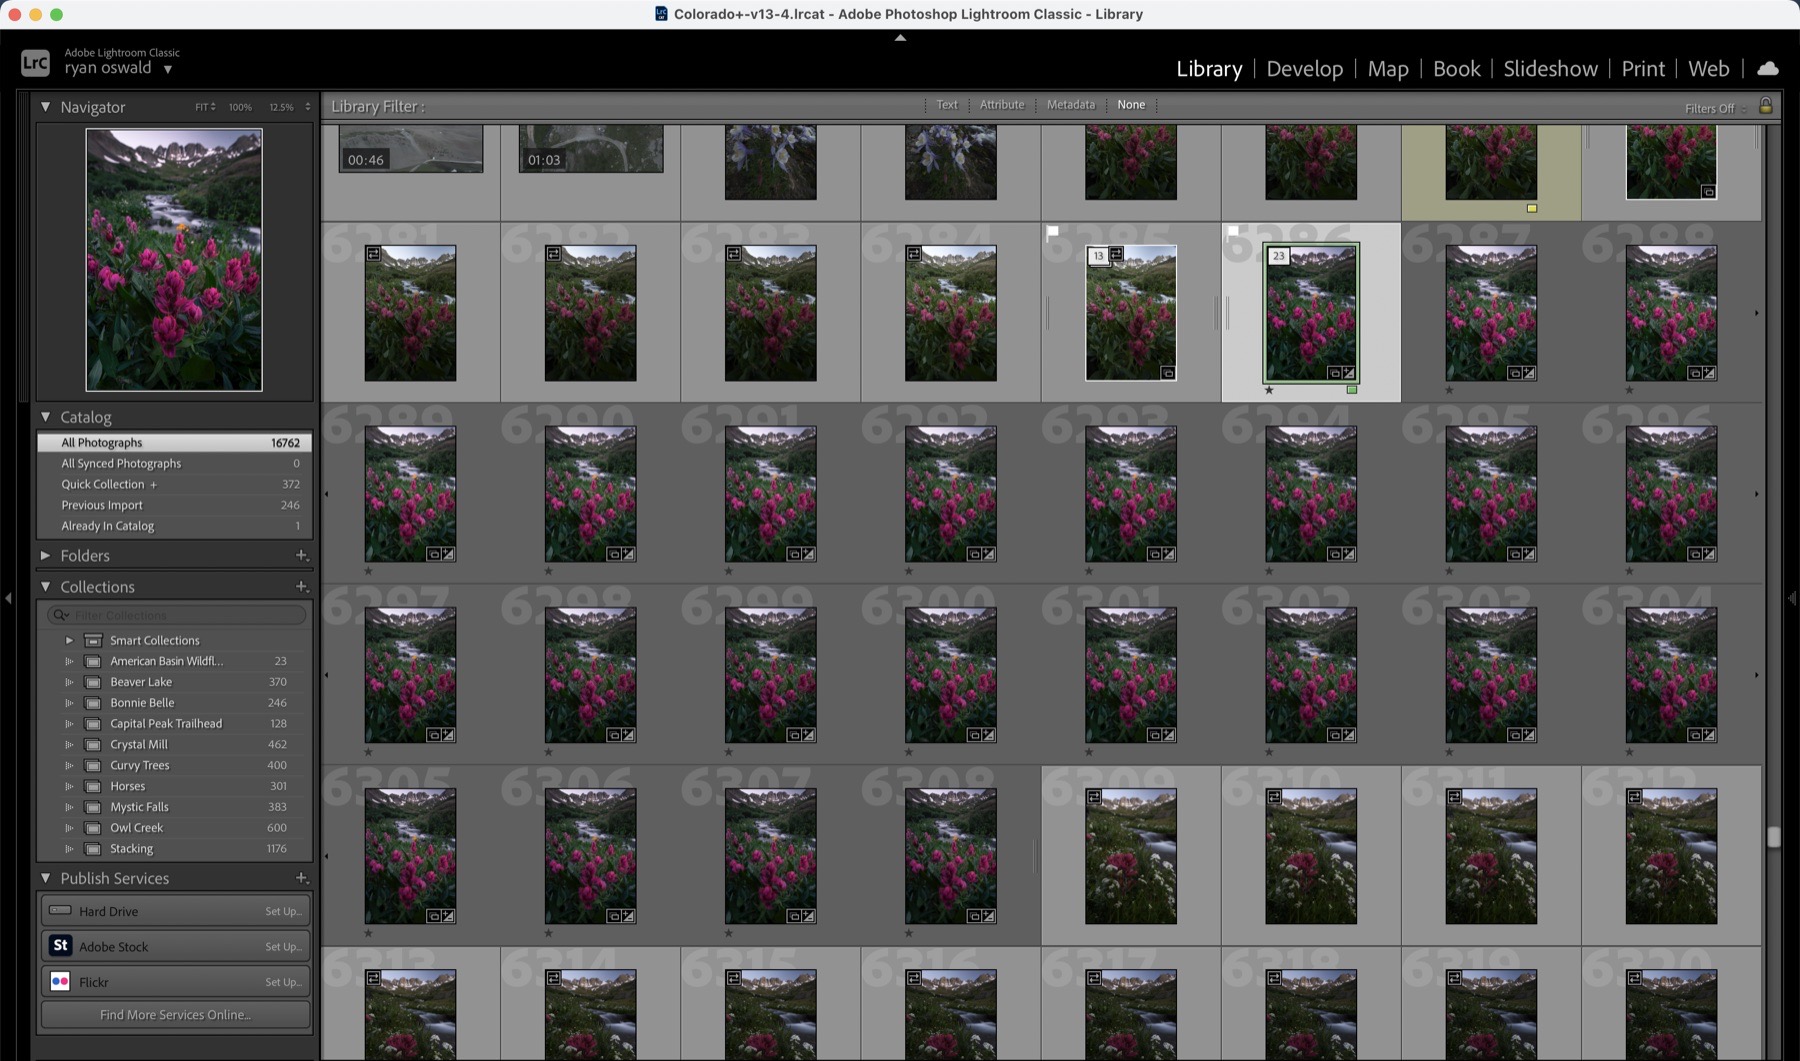
Task: Select the Attribute library filter
Action: click(x=1002, y=104)
